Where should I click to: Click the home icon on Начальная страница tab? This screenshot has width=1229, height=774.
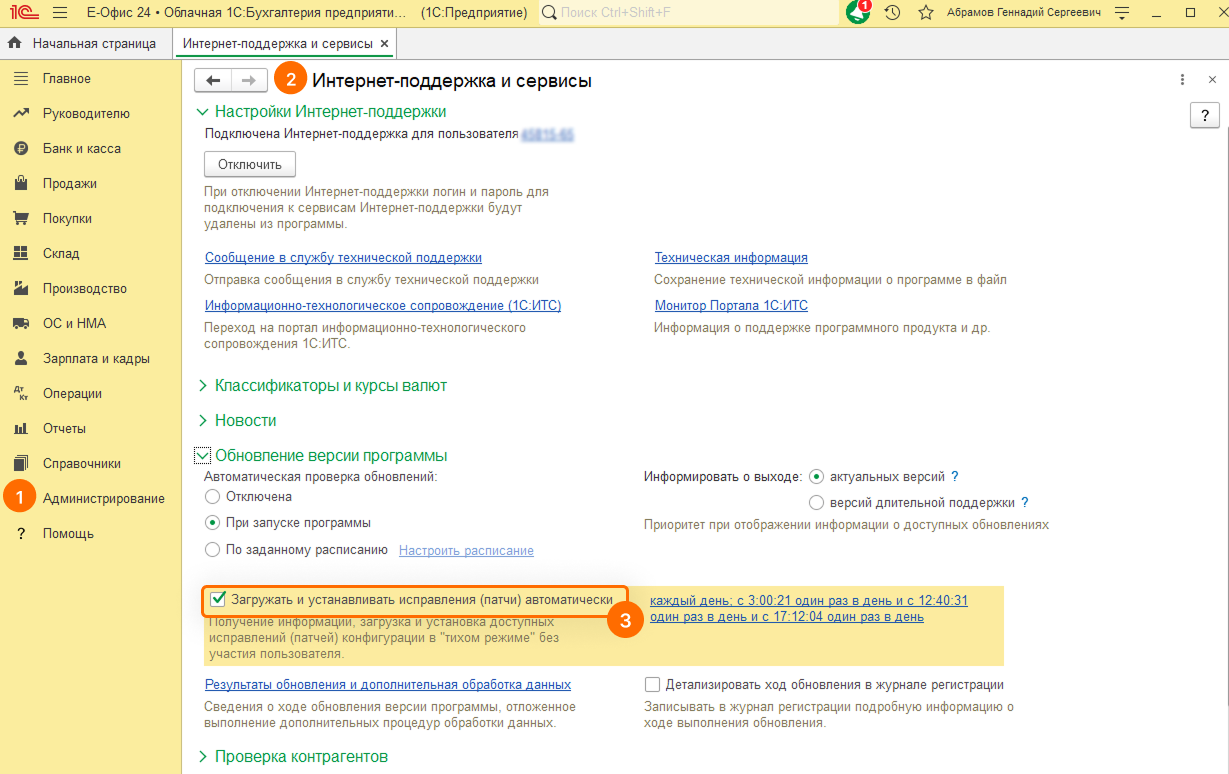tap(15, 44)
